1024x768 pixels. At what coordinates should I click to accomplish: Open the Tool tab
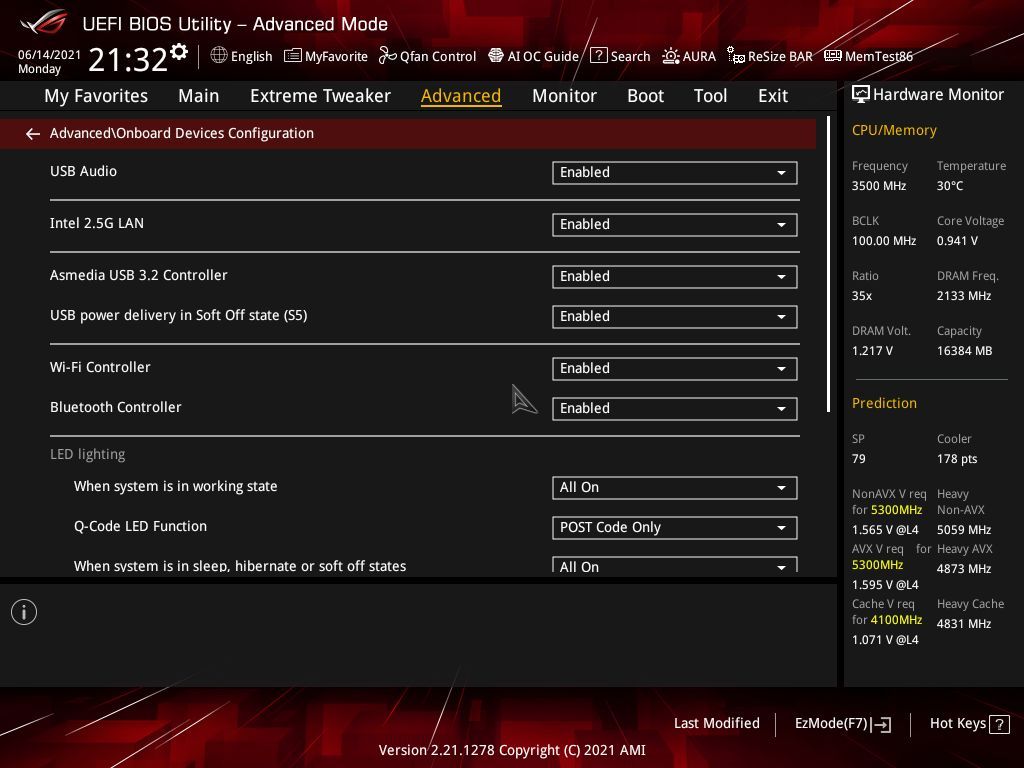click(x=710, y=96)
